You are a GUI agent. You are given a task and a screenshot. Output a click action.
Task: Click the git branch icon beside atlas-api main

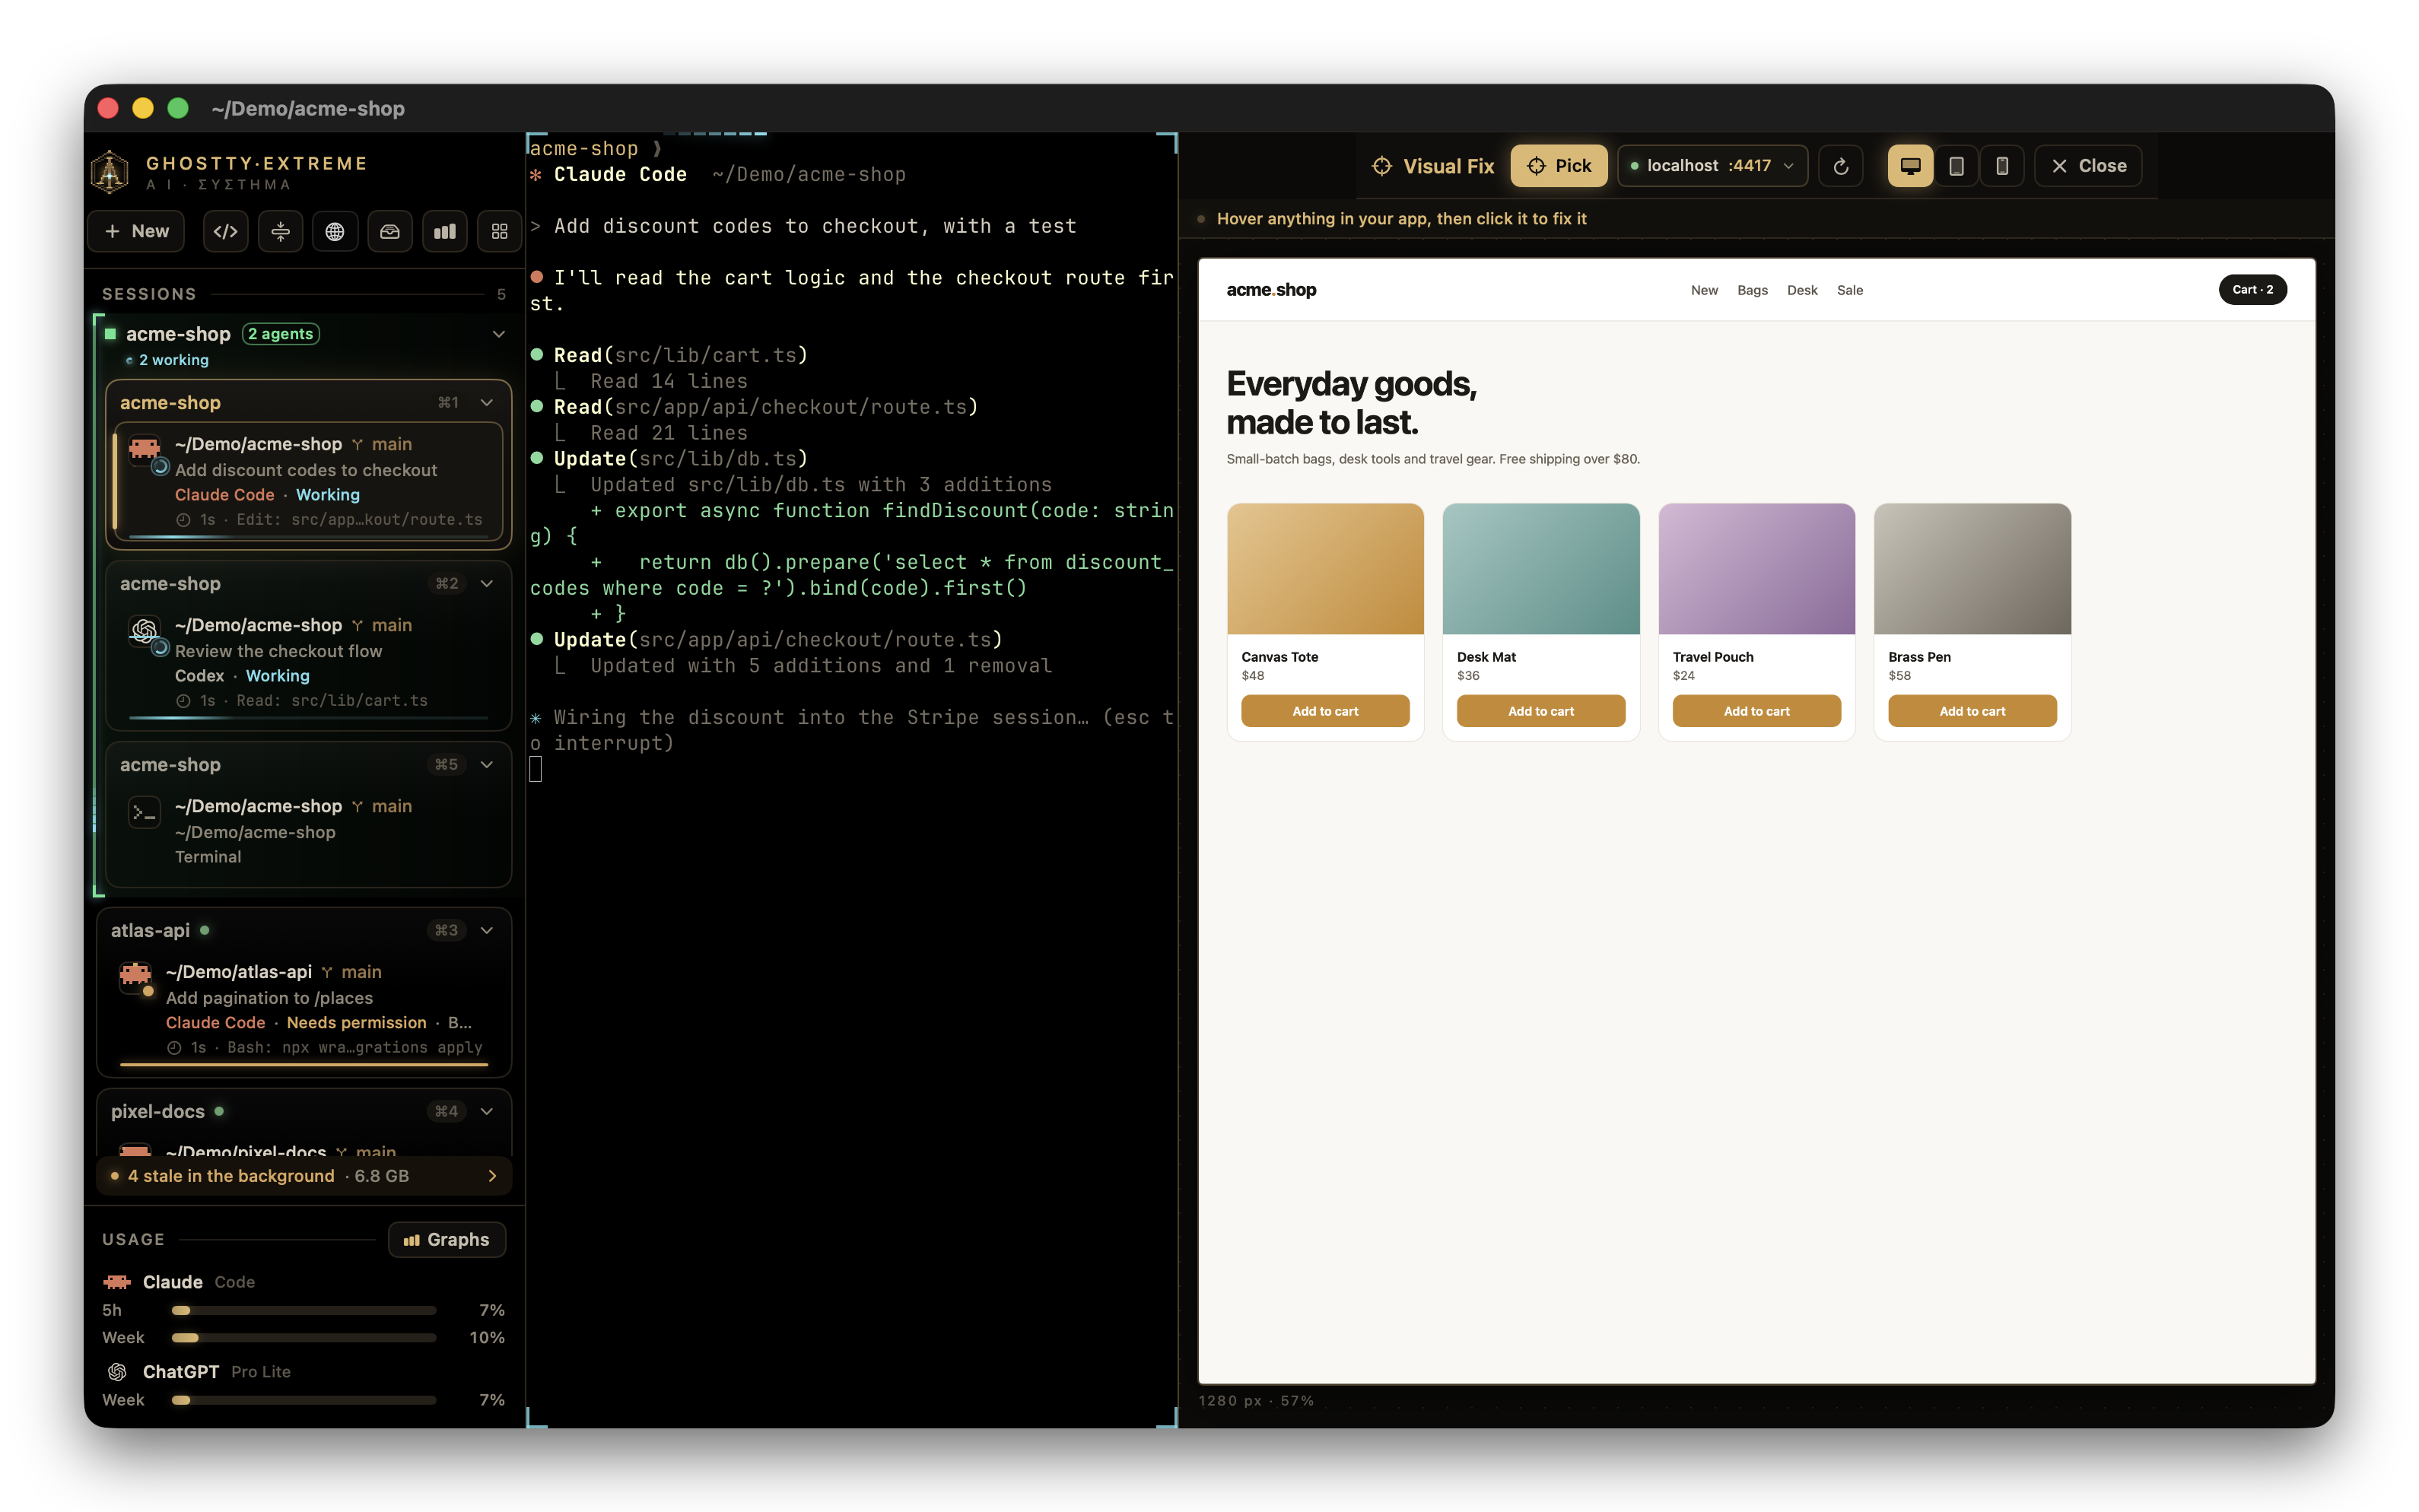click(x=327, y=972)
